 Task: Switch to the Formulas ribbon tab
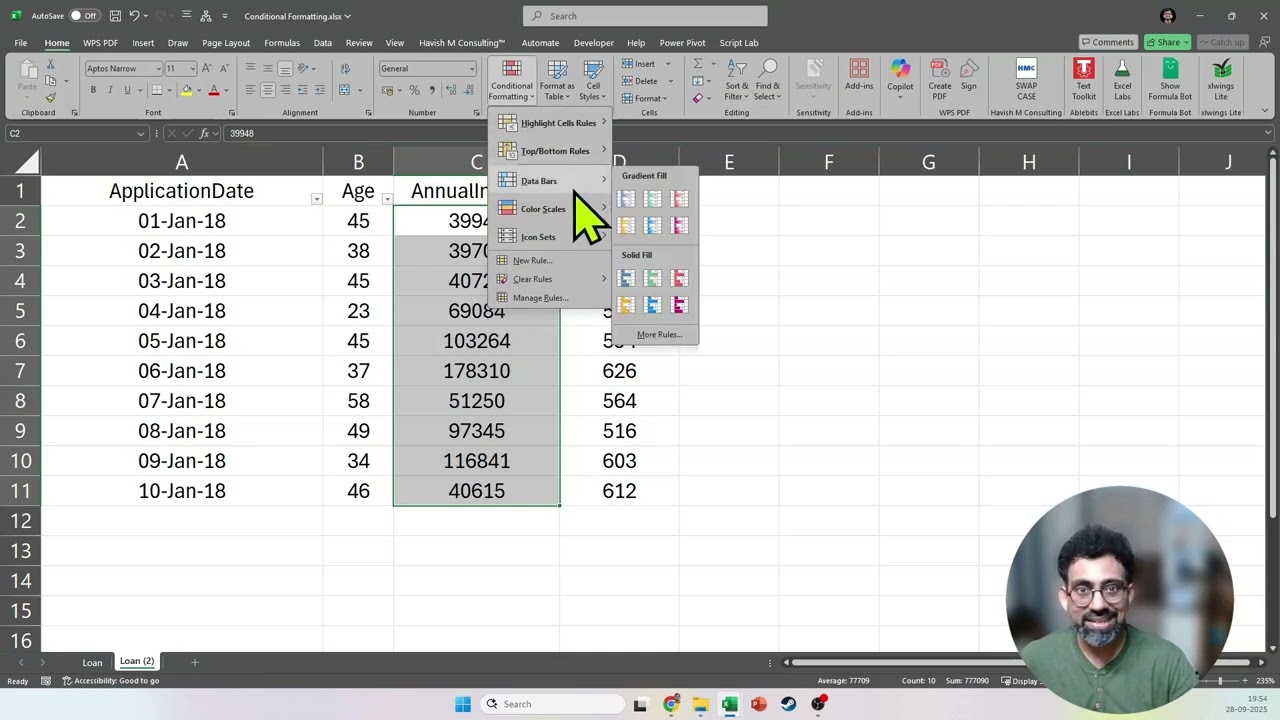click(x=282, y=43)
